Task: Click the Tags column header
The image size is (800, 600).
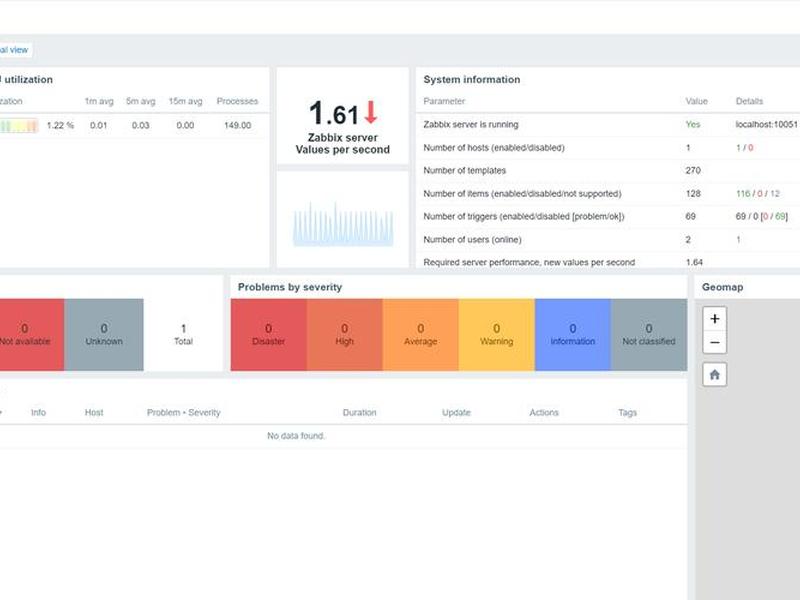Action: click(x=628, y=412)
